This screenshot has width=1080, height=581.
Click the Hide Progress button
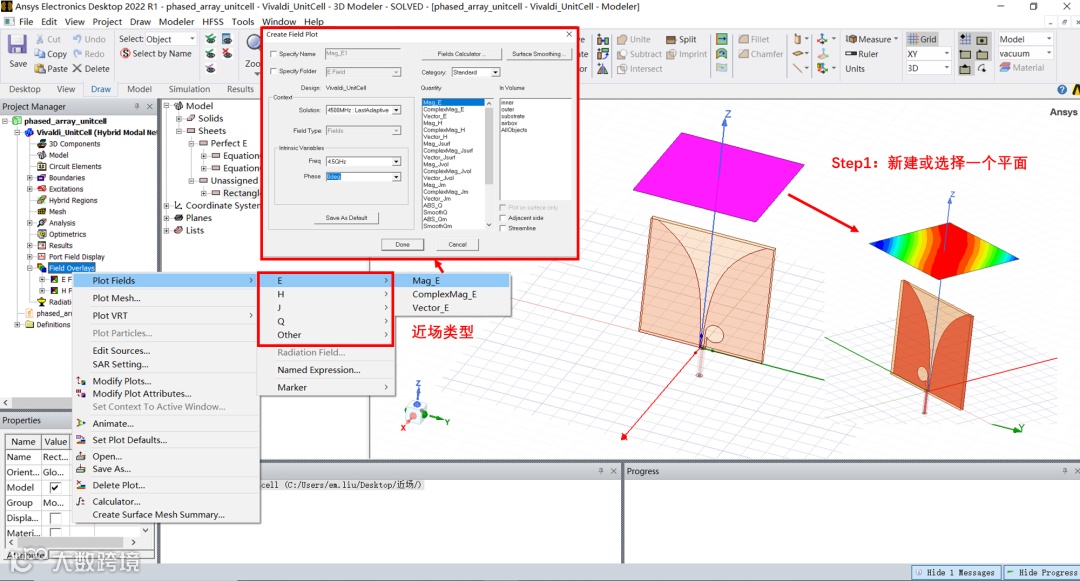1041,572
